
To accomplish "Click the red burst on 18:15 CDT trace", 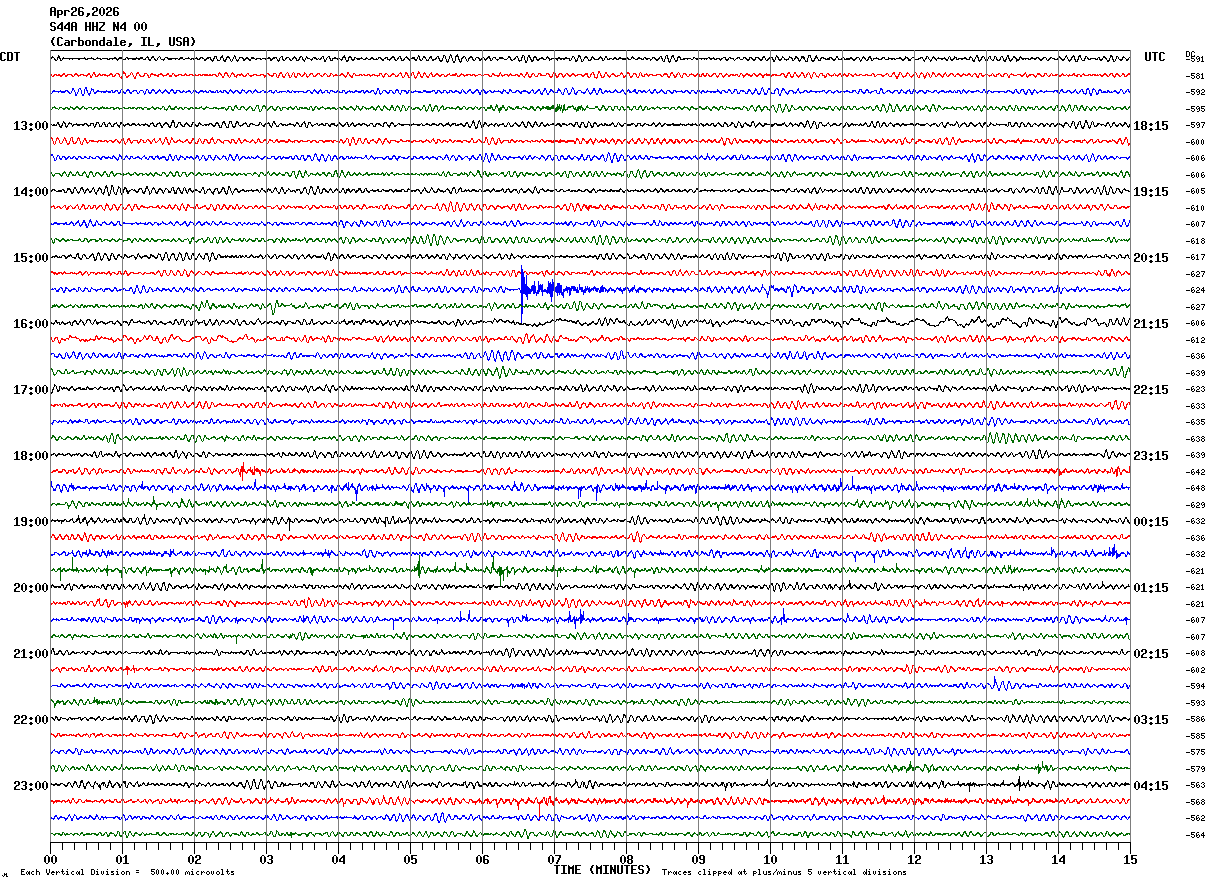I will click(247, 471).
